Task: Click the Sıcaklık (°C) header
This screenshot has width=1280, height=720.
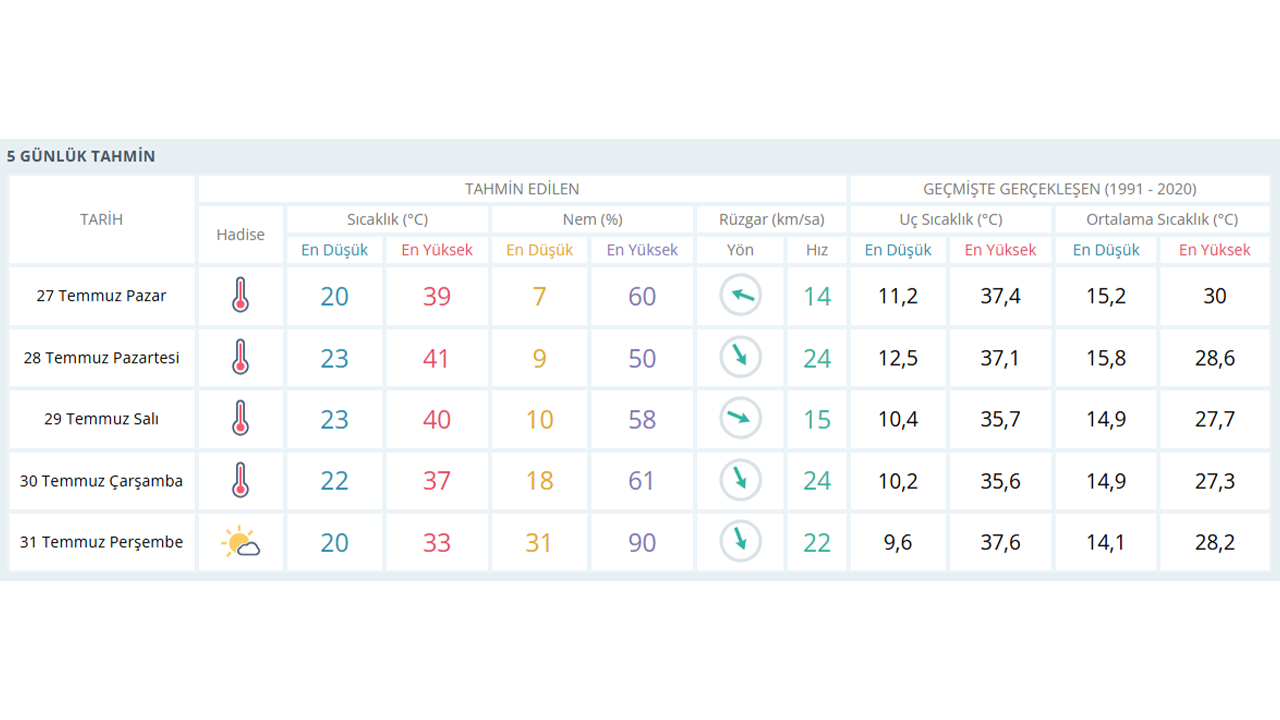Action: pos(387,219)
